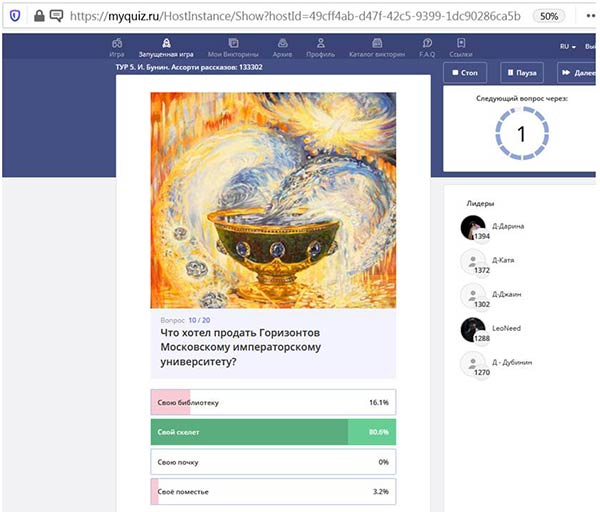600x512 pixels.
Task: Select the green Свой скелет answer
Action: coord(273,432)
